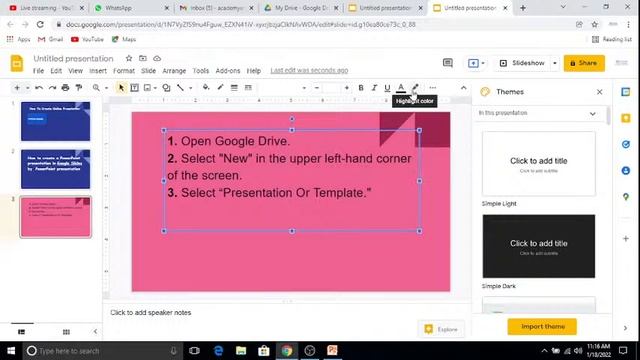Open the Slideshow options dropdown arrow
This screenshot has width=640, height=360.
tap(554, 63)
